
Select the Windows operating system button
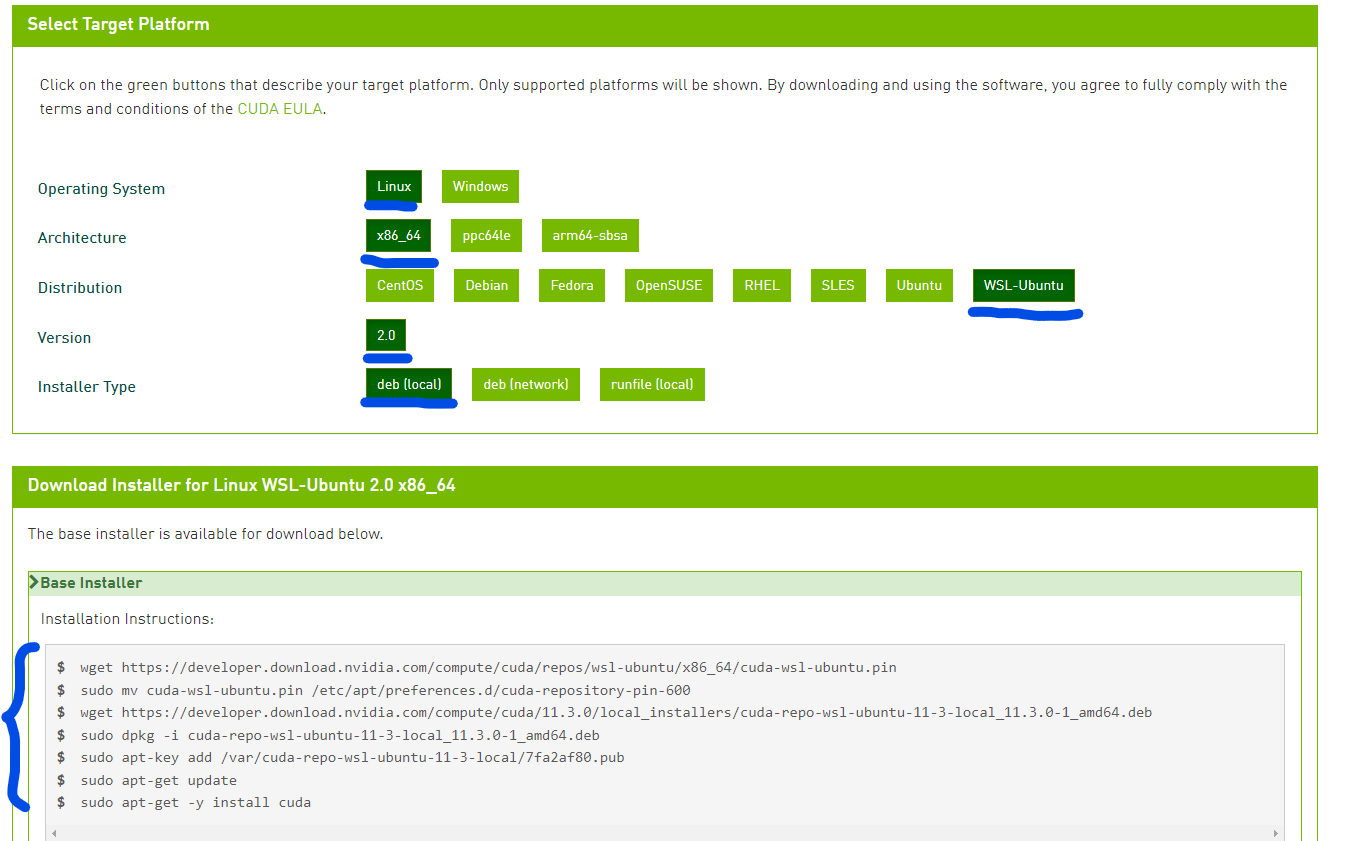point(480,186)
